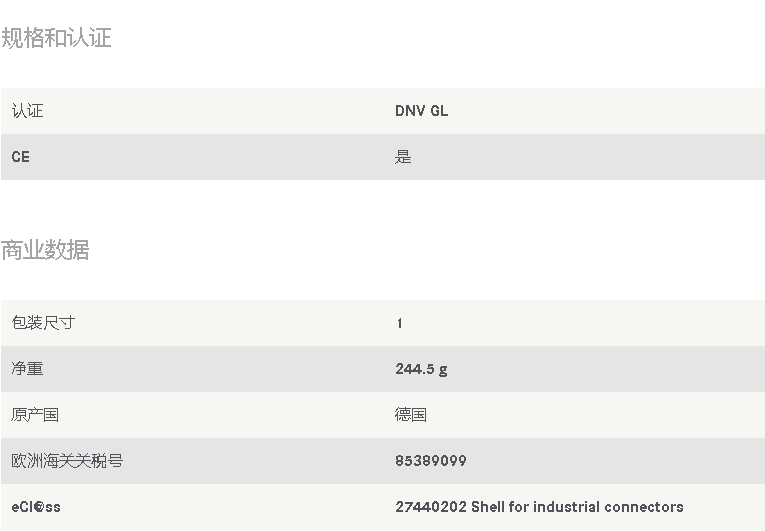This screenshot has height=531, width=765.
Task: Select the 原产国 row label
Action: [35, 415]
